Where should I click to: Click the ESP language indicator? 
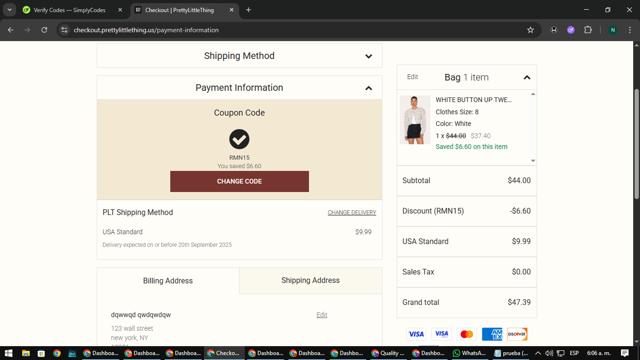[574, 353]
